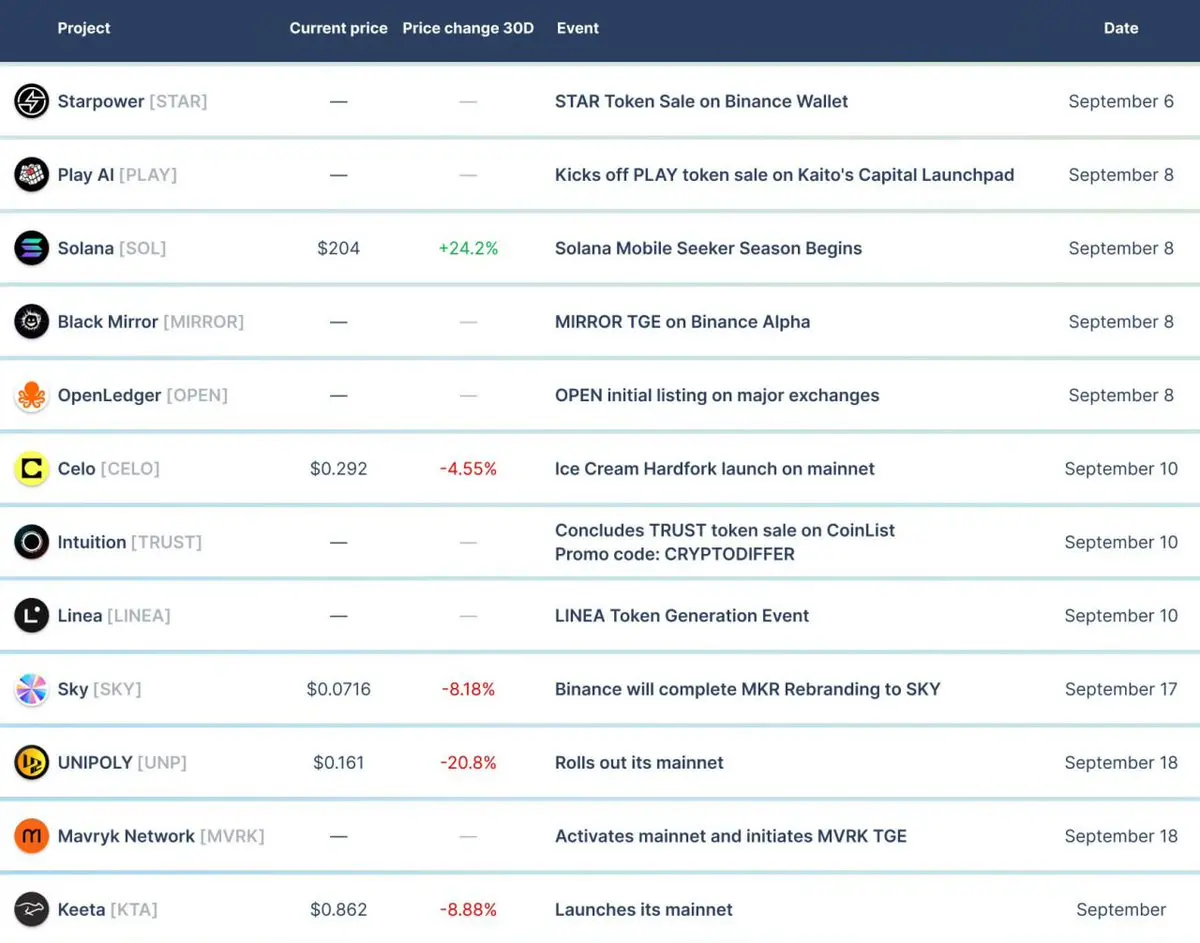
Task: Click the Black Mirror logo icon
Action: point(32,322)
